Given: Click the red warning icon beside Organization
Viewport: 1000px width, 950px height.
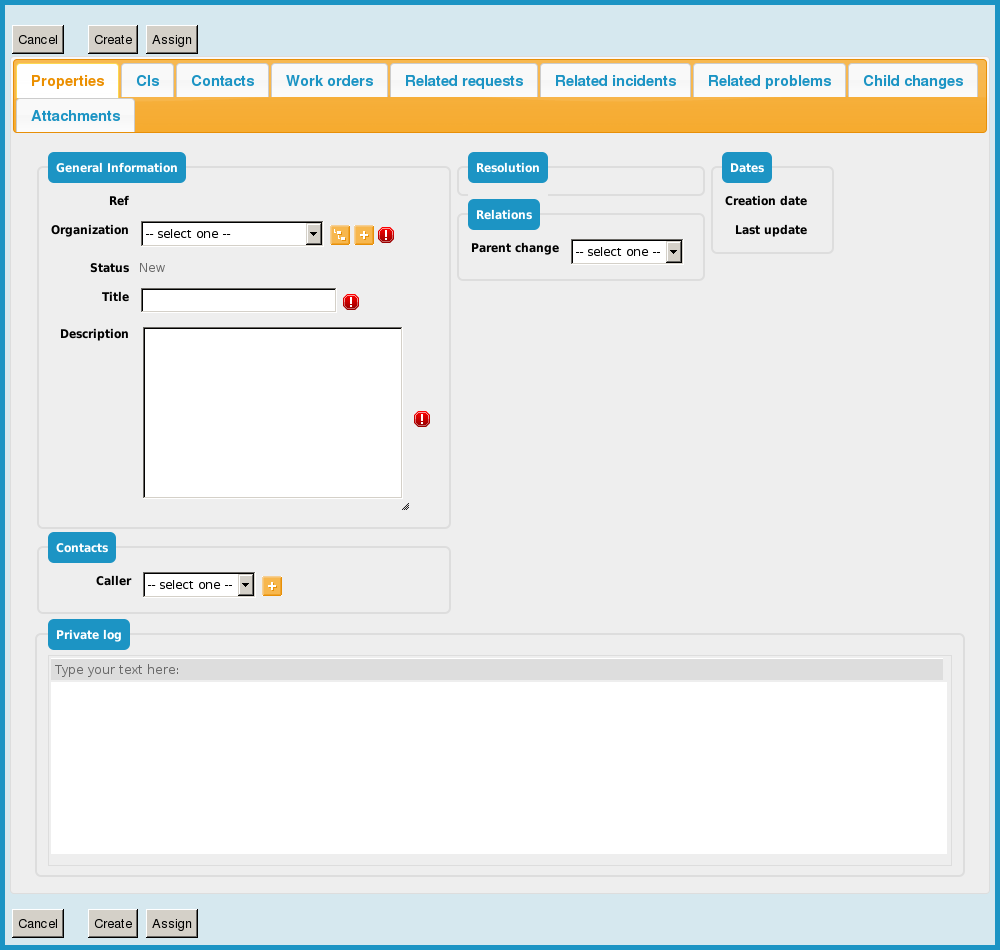Looking at the screenshot, I should click(x=386, y=235).
